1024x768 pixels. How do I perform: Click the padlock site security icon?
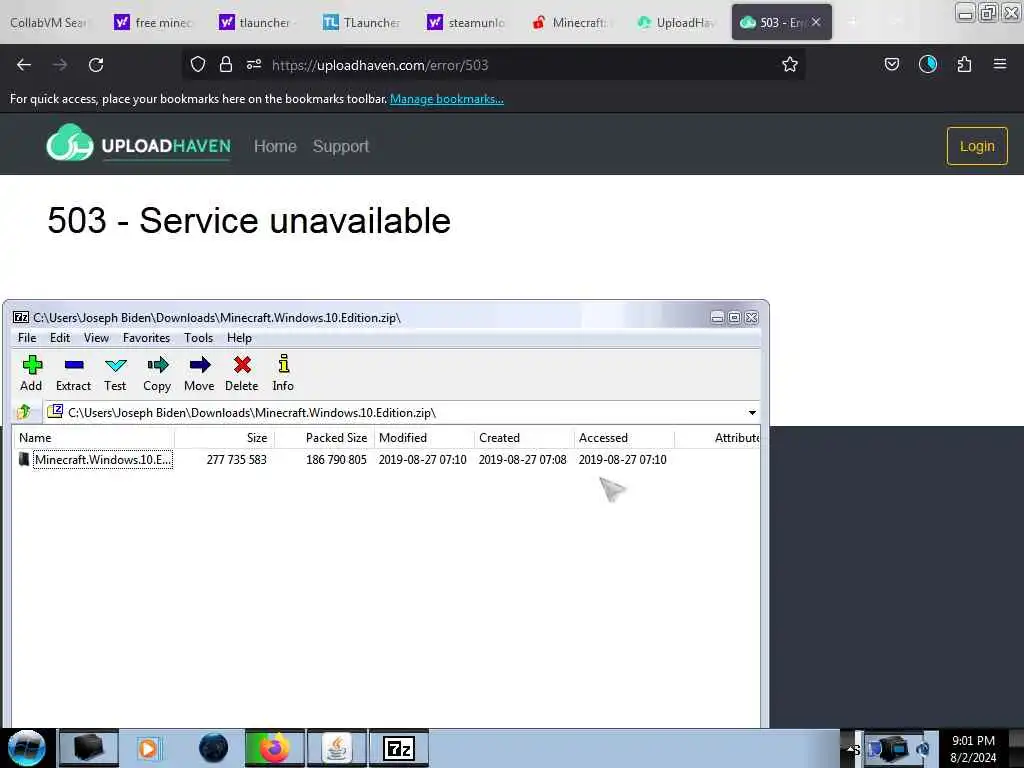226,64
